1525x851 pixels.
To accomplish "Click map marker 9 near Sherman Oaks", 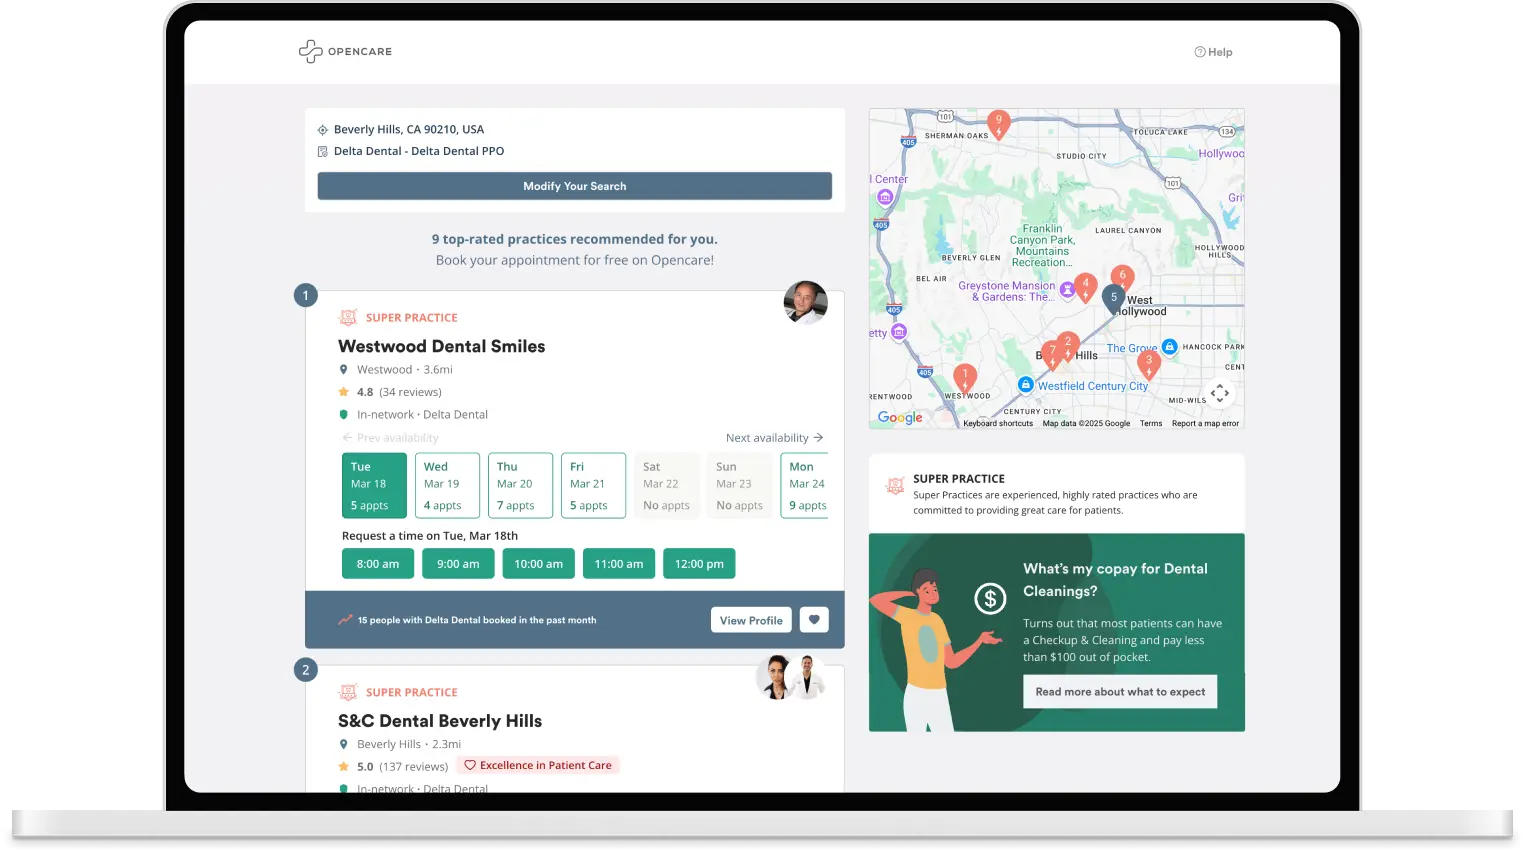I will tap(998, 124).
